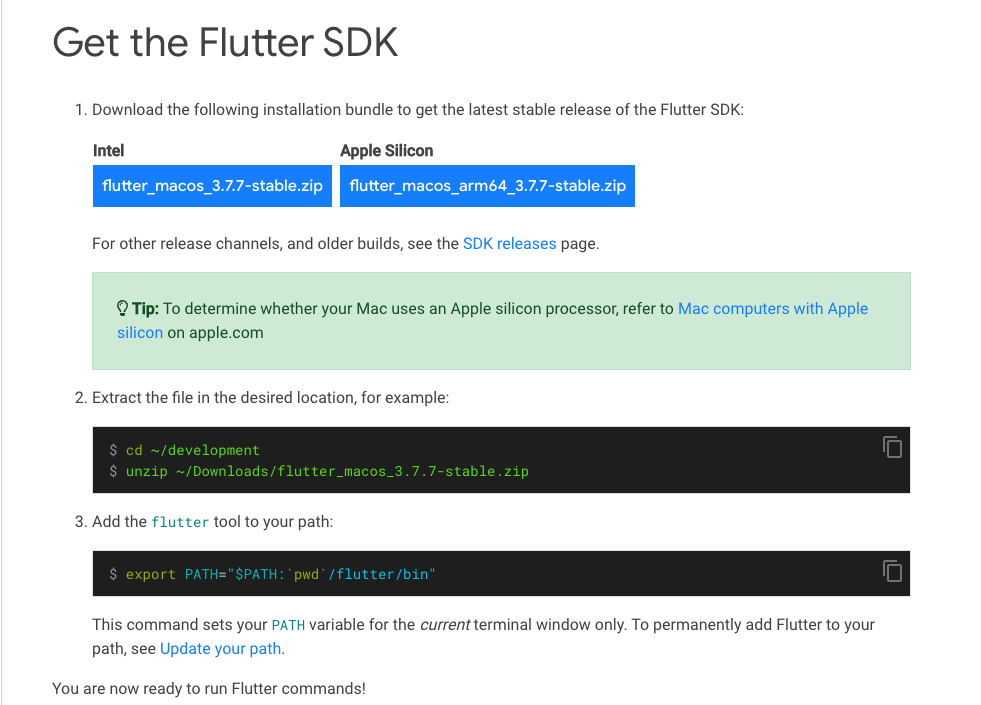This screenshot has height=705, width=981.
Task: Copy the unzip commands code block
Action: 892,447
